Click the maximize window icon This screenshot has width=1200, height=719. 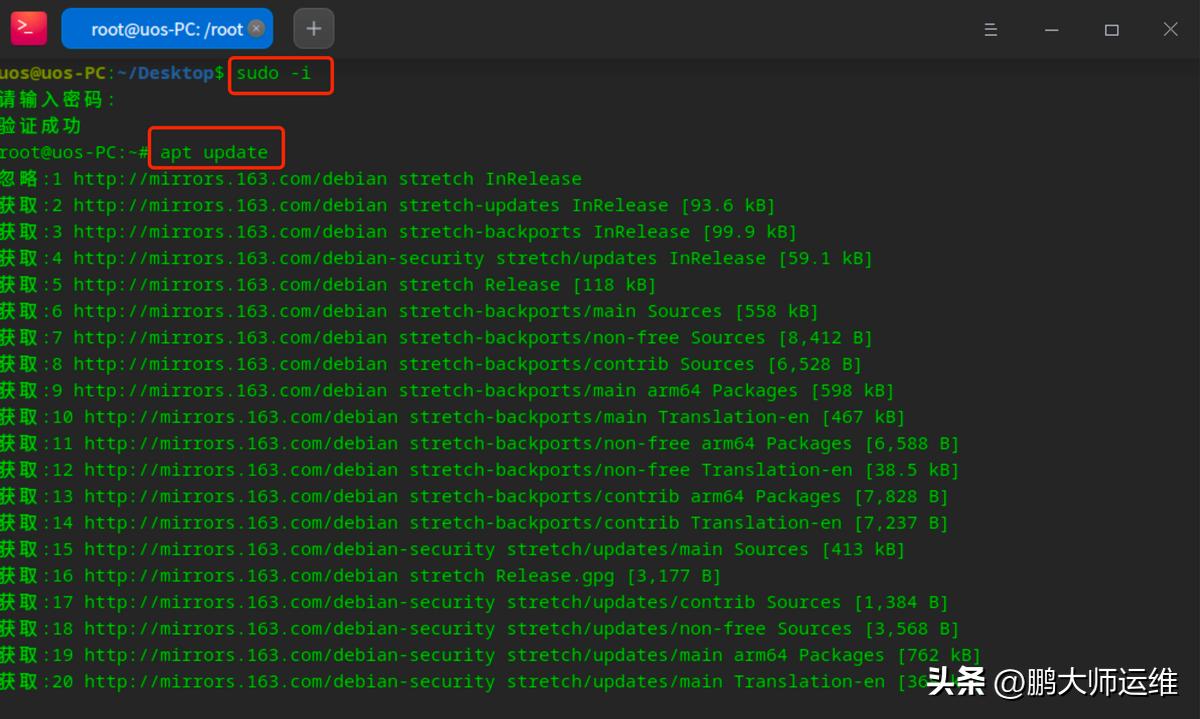click(1111, 29)
